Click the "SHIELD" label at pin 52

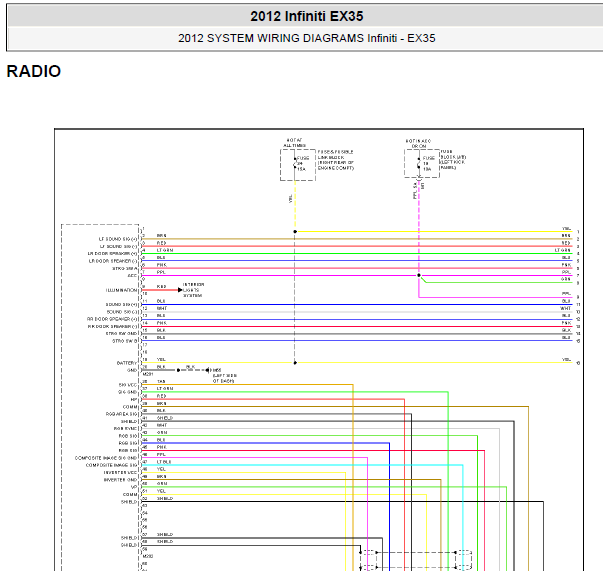(165, 498)
